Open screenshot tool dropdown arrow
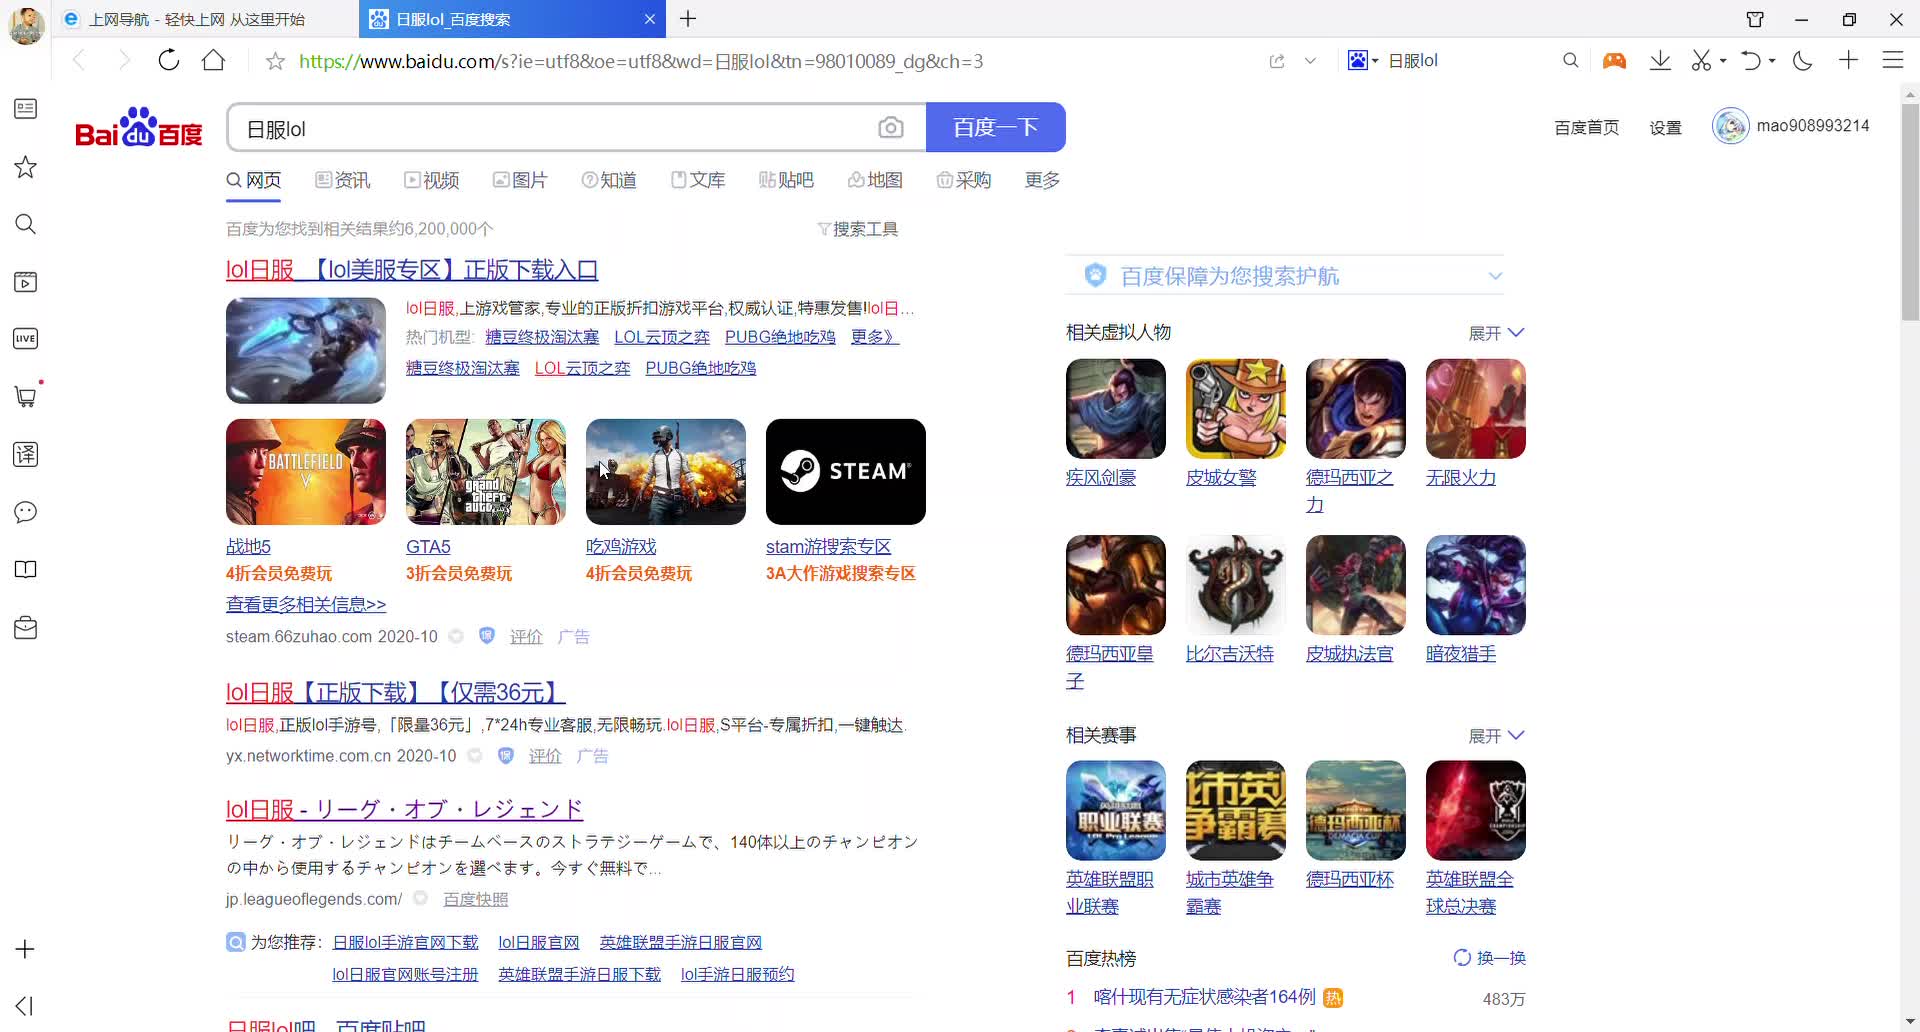This screenshot has width=1920, height=1032. (x=1723, y=61)
